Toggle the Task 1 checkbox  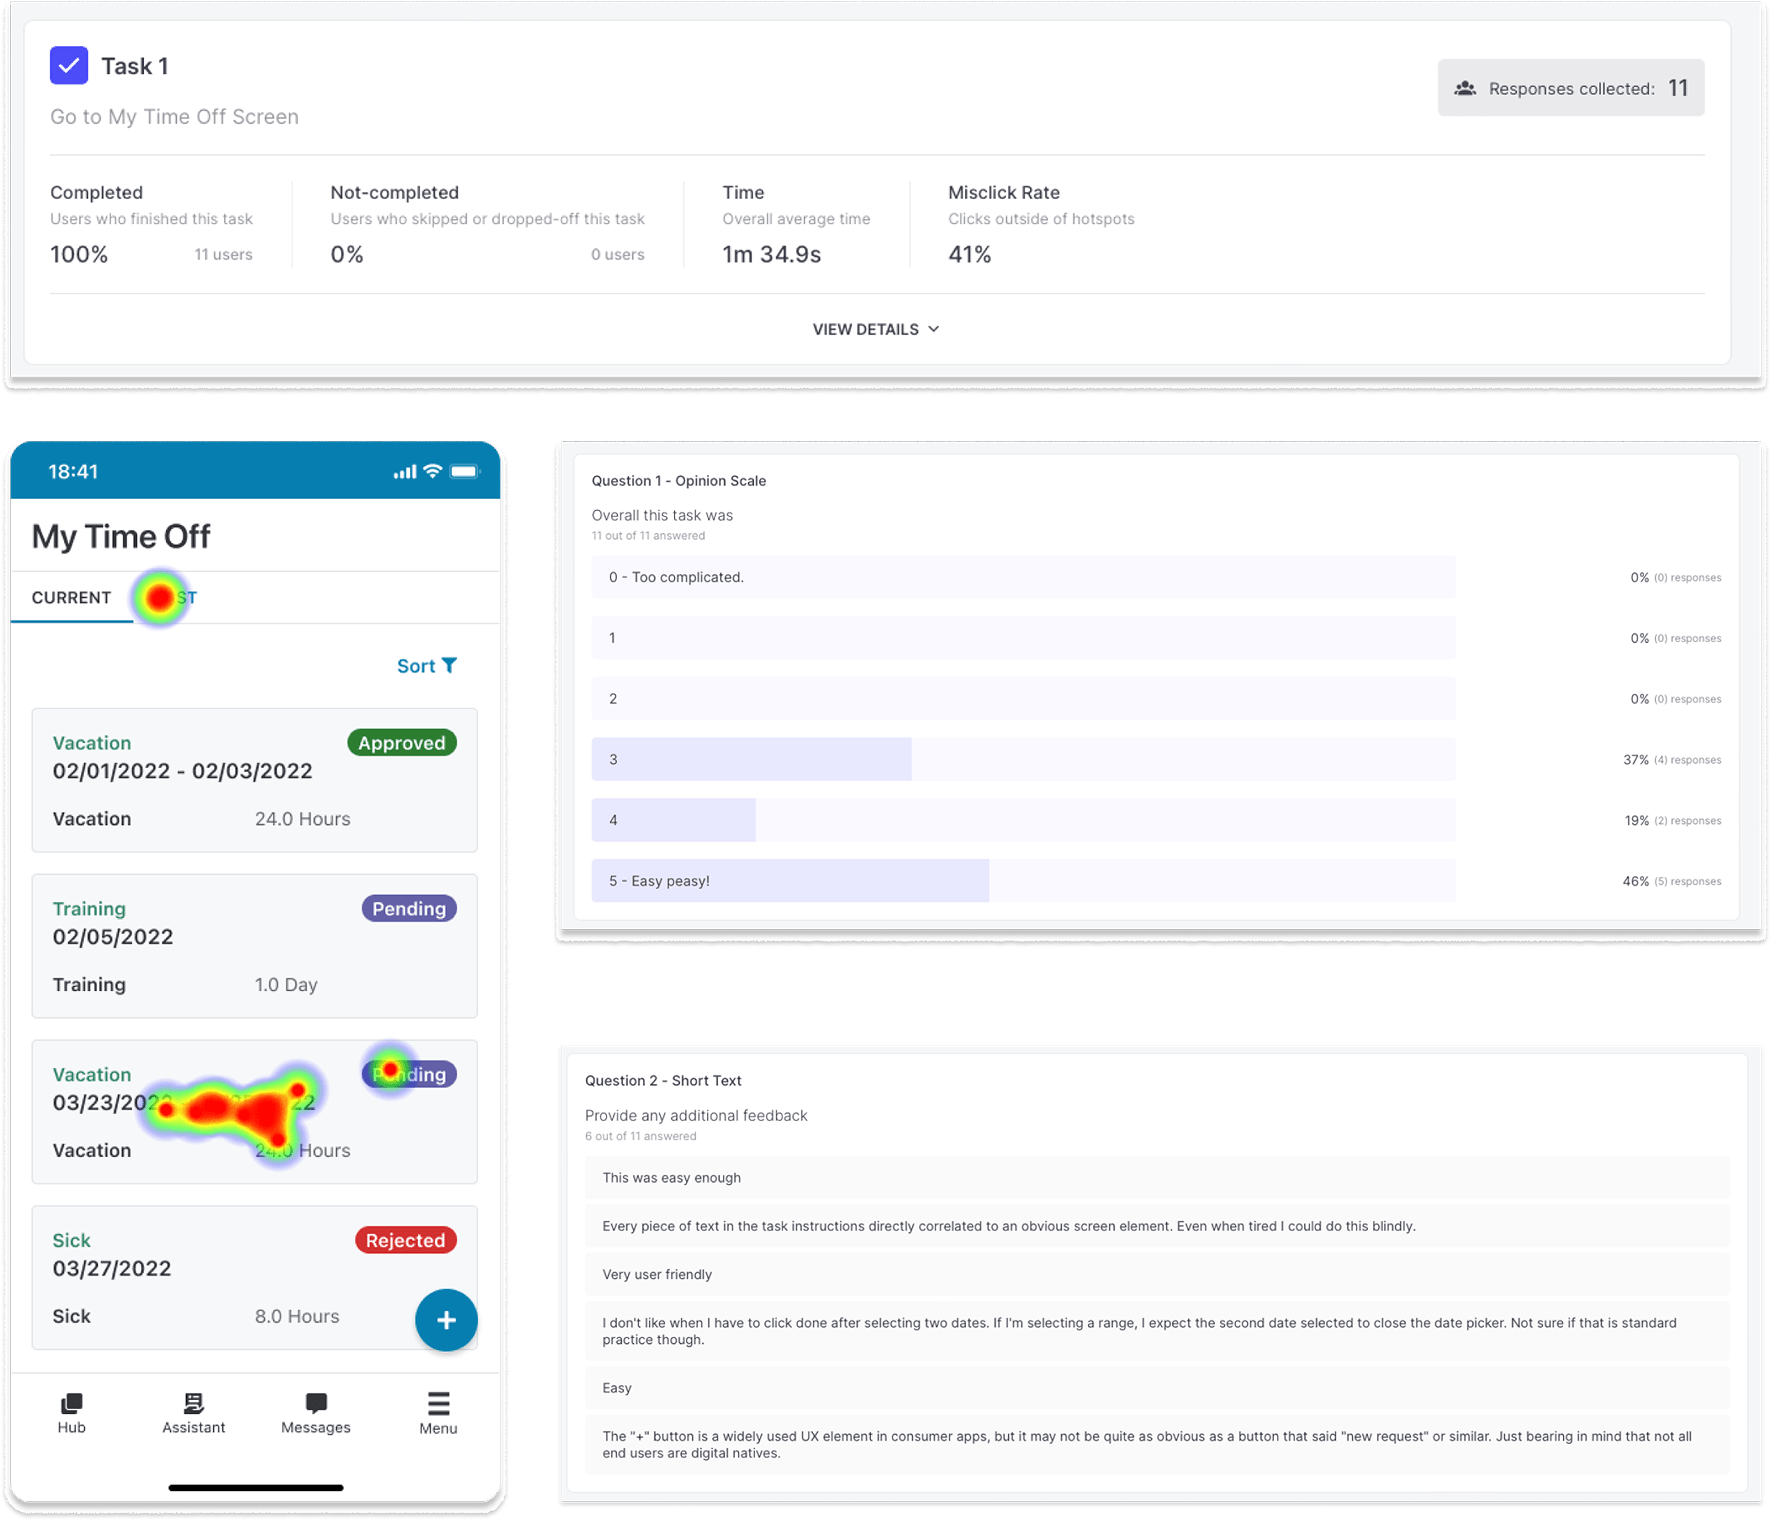tap(69, 66)
